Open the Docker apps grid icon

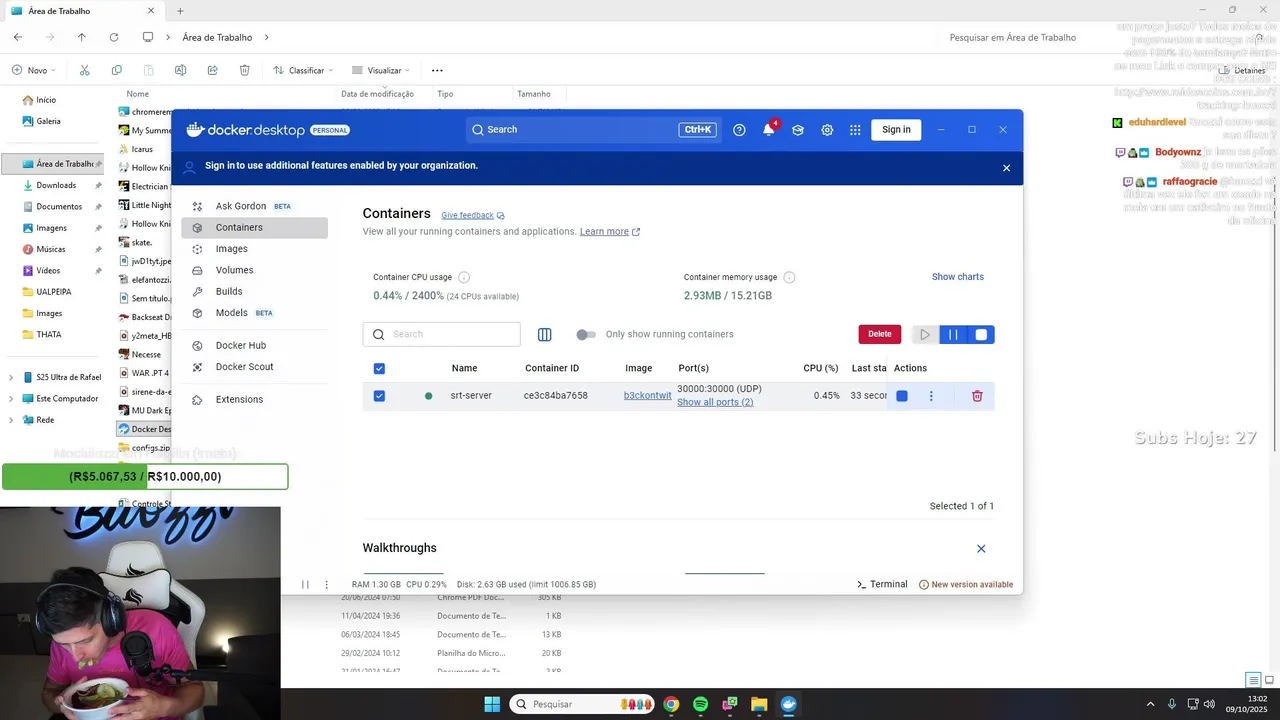click(x=855, y=130)
